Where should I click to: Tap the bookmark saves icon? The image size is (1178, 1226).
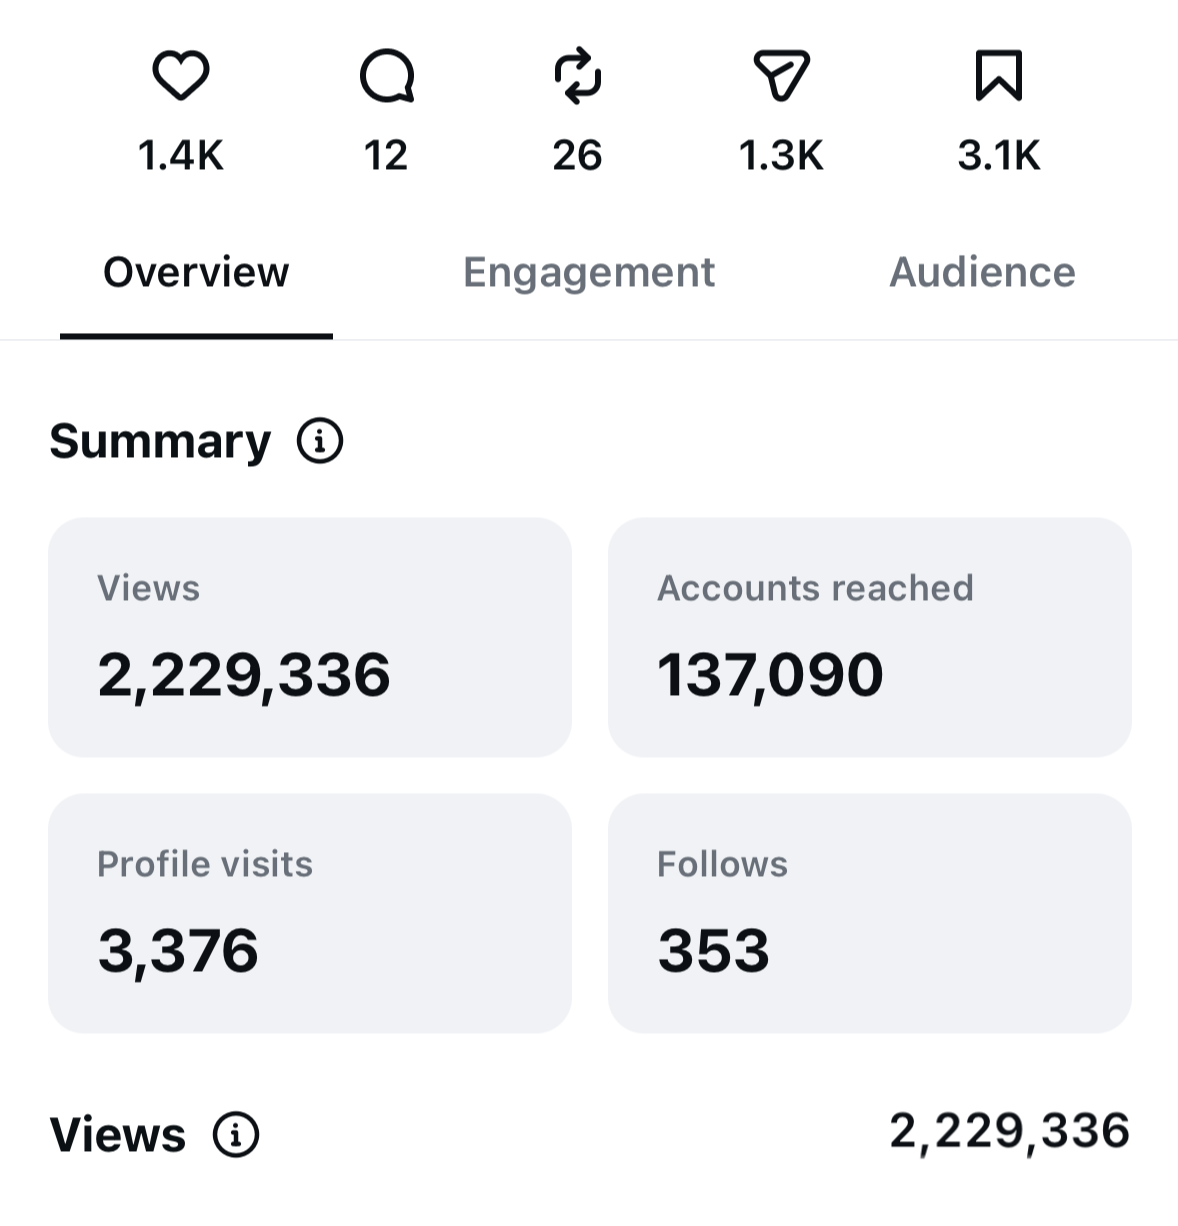coord(999,76)
